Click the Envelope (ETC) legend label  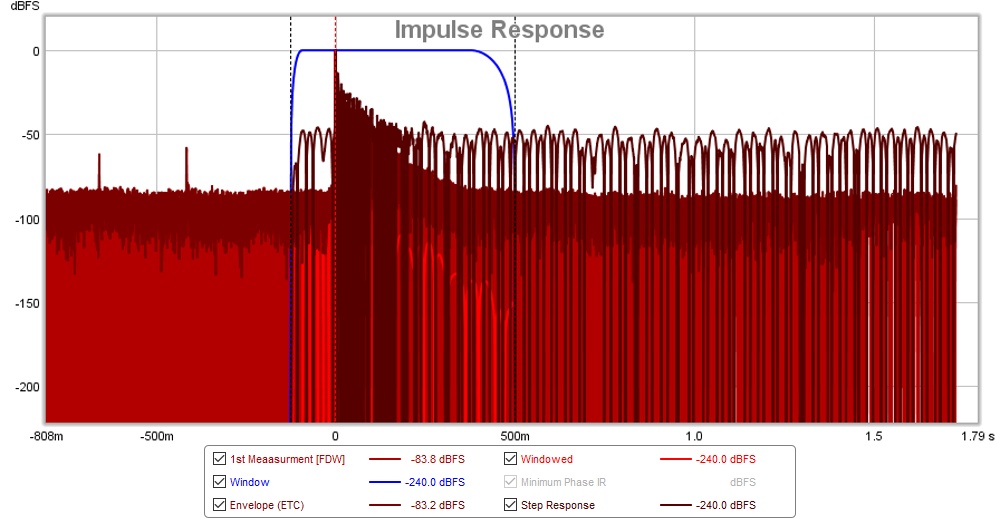tap(267, 505)
